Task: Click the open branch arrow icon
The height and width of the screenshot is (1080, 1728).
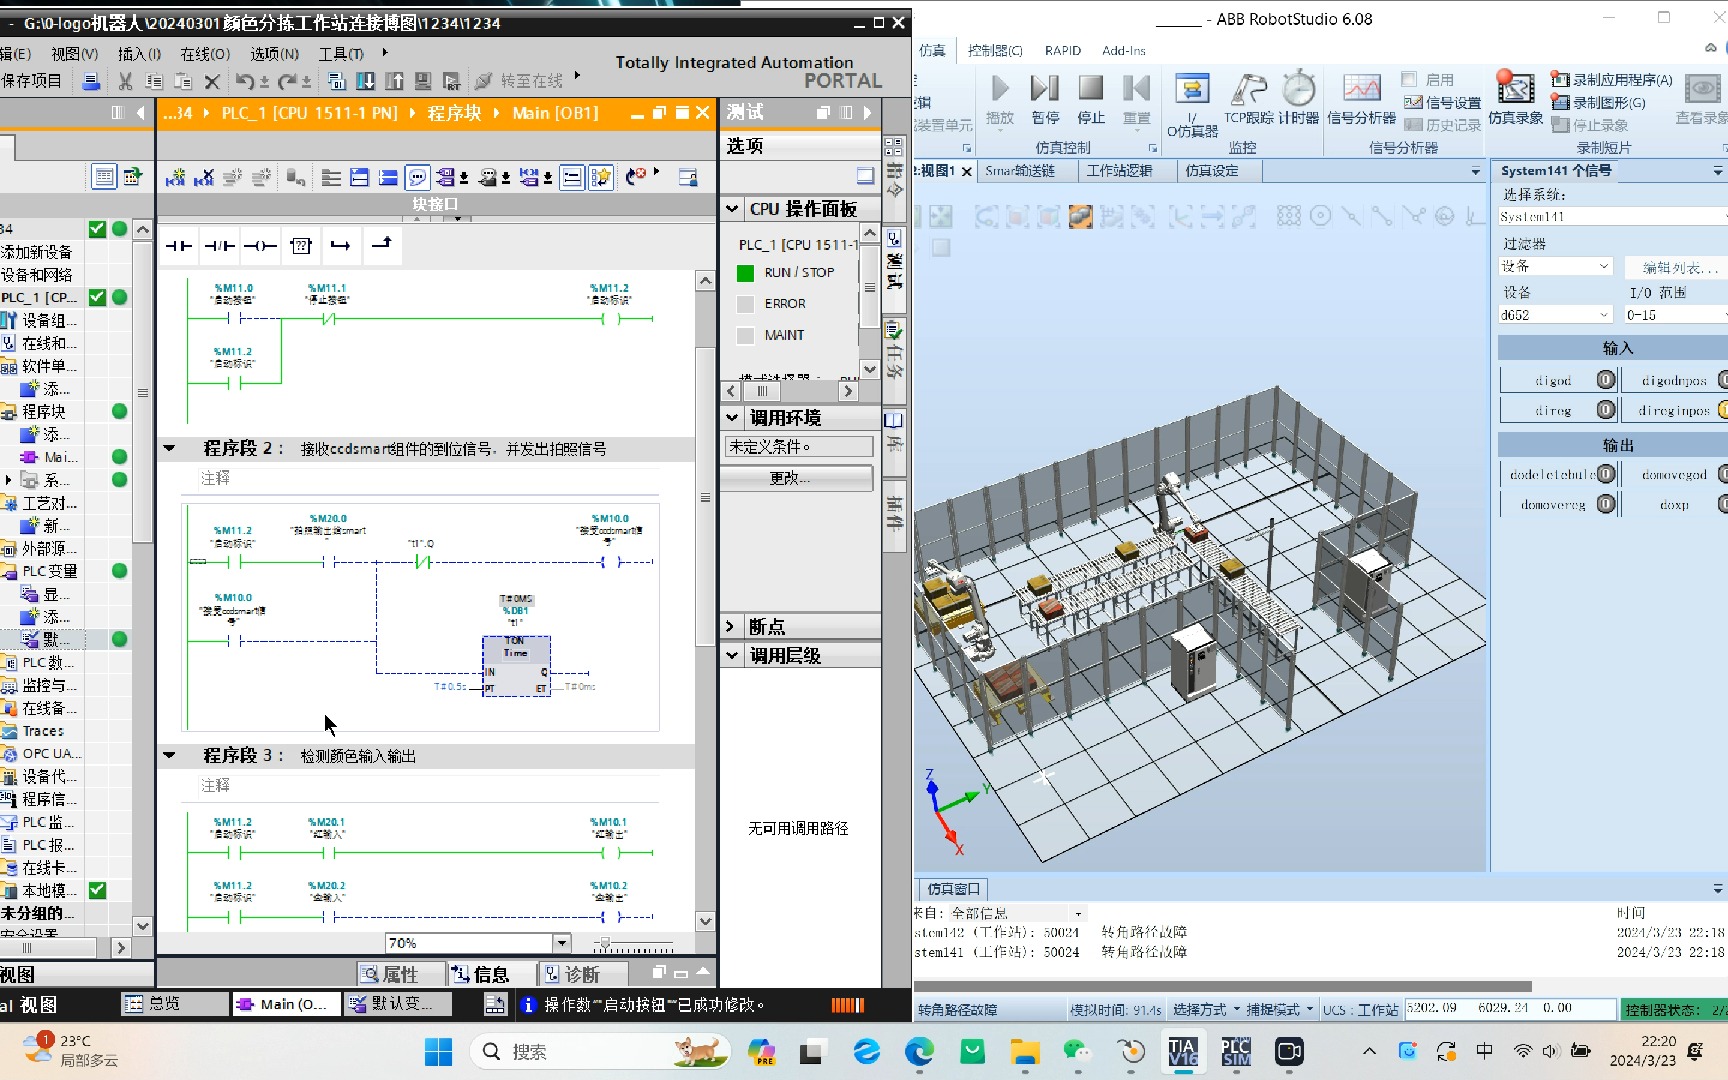Action: click(341, 245)
